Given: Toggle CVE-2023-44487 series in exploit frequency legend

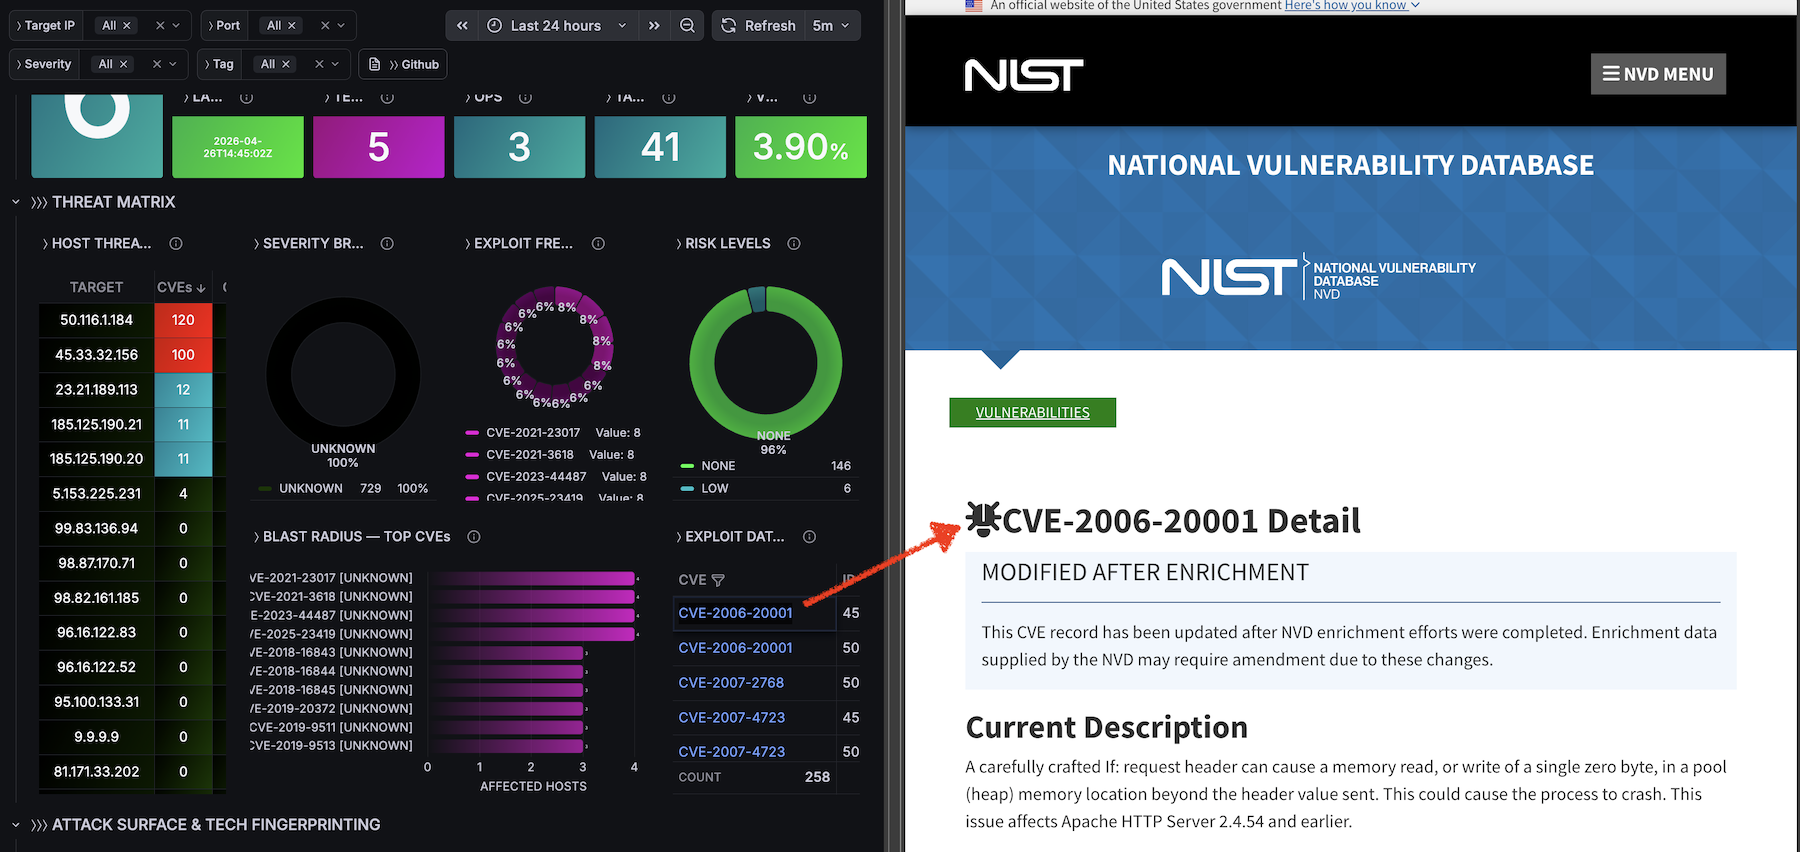Looking at the screenshot, I should pyautogui.click(x=535, y=477).
